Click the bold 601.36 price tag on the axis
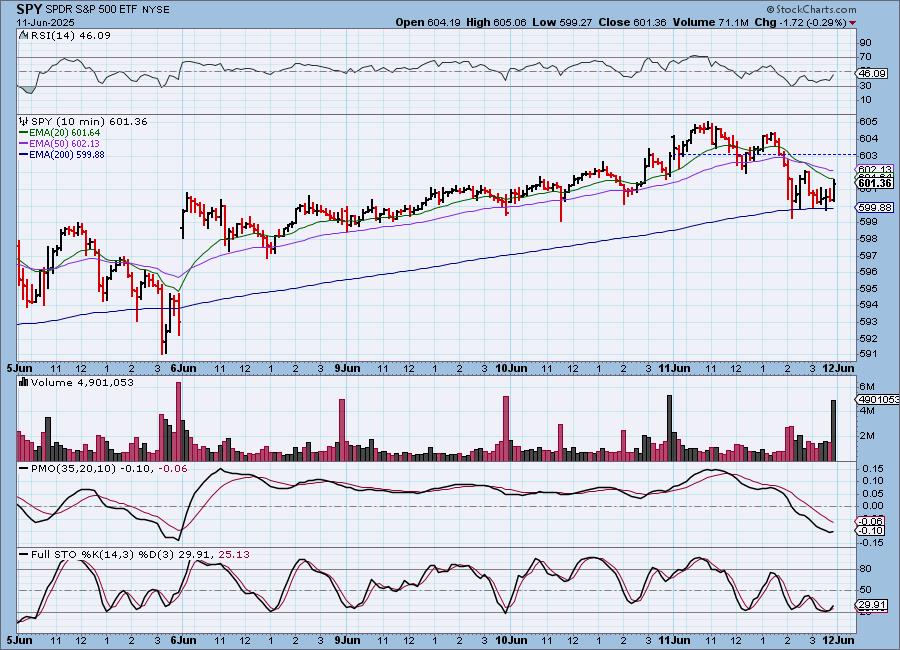This screenshot has width=900, height=650. [x=875, y=183]
